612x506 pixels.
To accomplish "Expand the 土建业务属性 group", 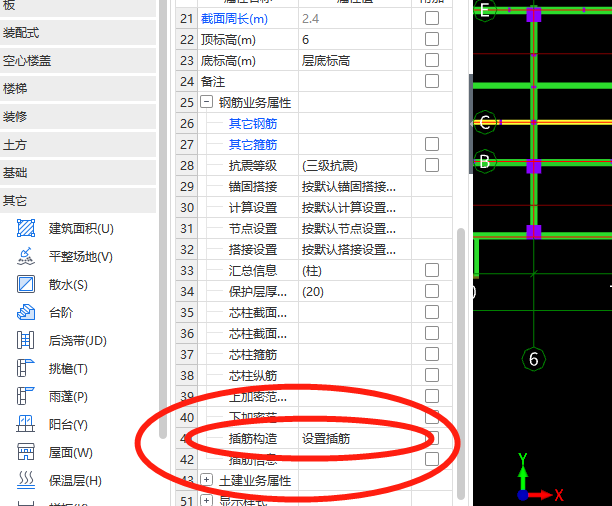I will [x=206, y=480].
